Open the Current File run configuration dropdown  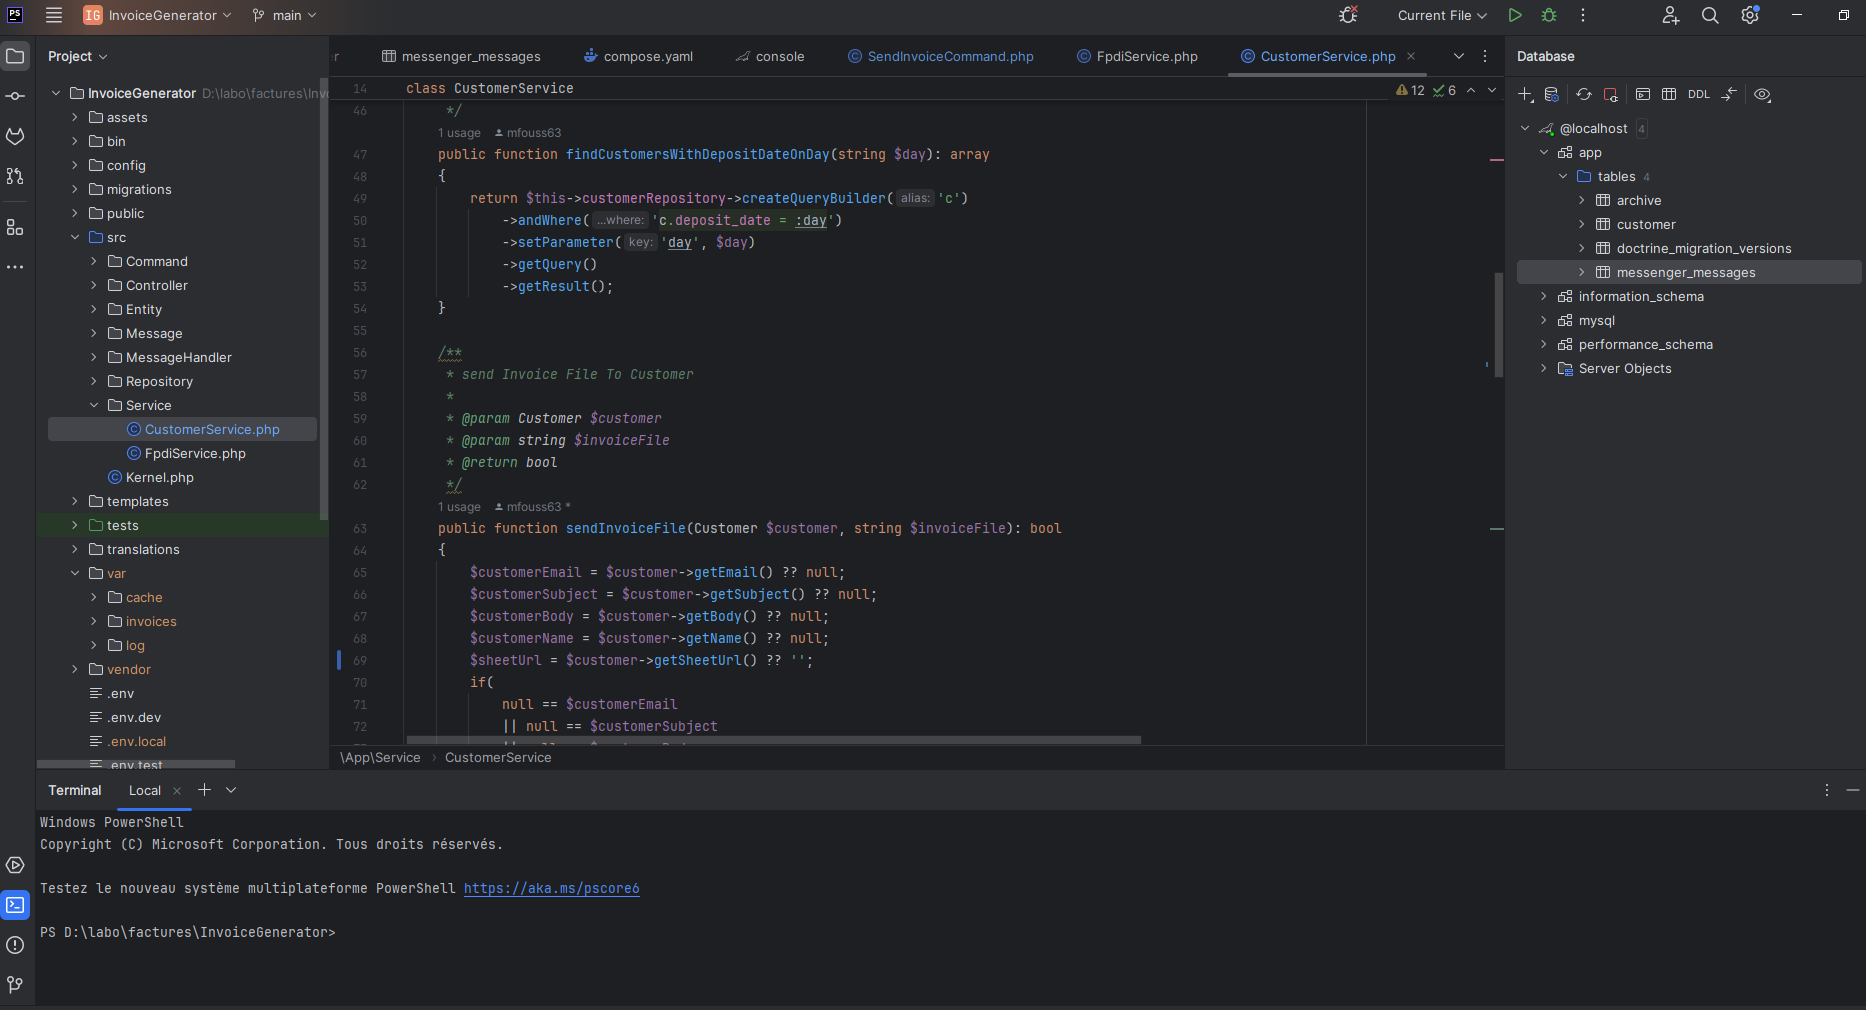[x=1441, y=15]
